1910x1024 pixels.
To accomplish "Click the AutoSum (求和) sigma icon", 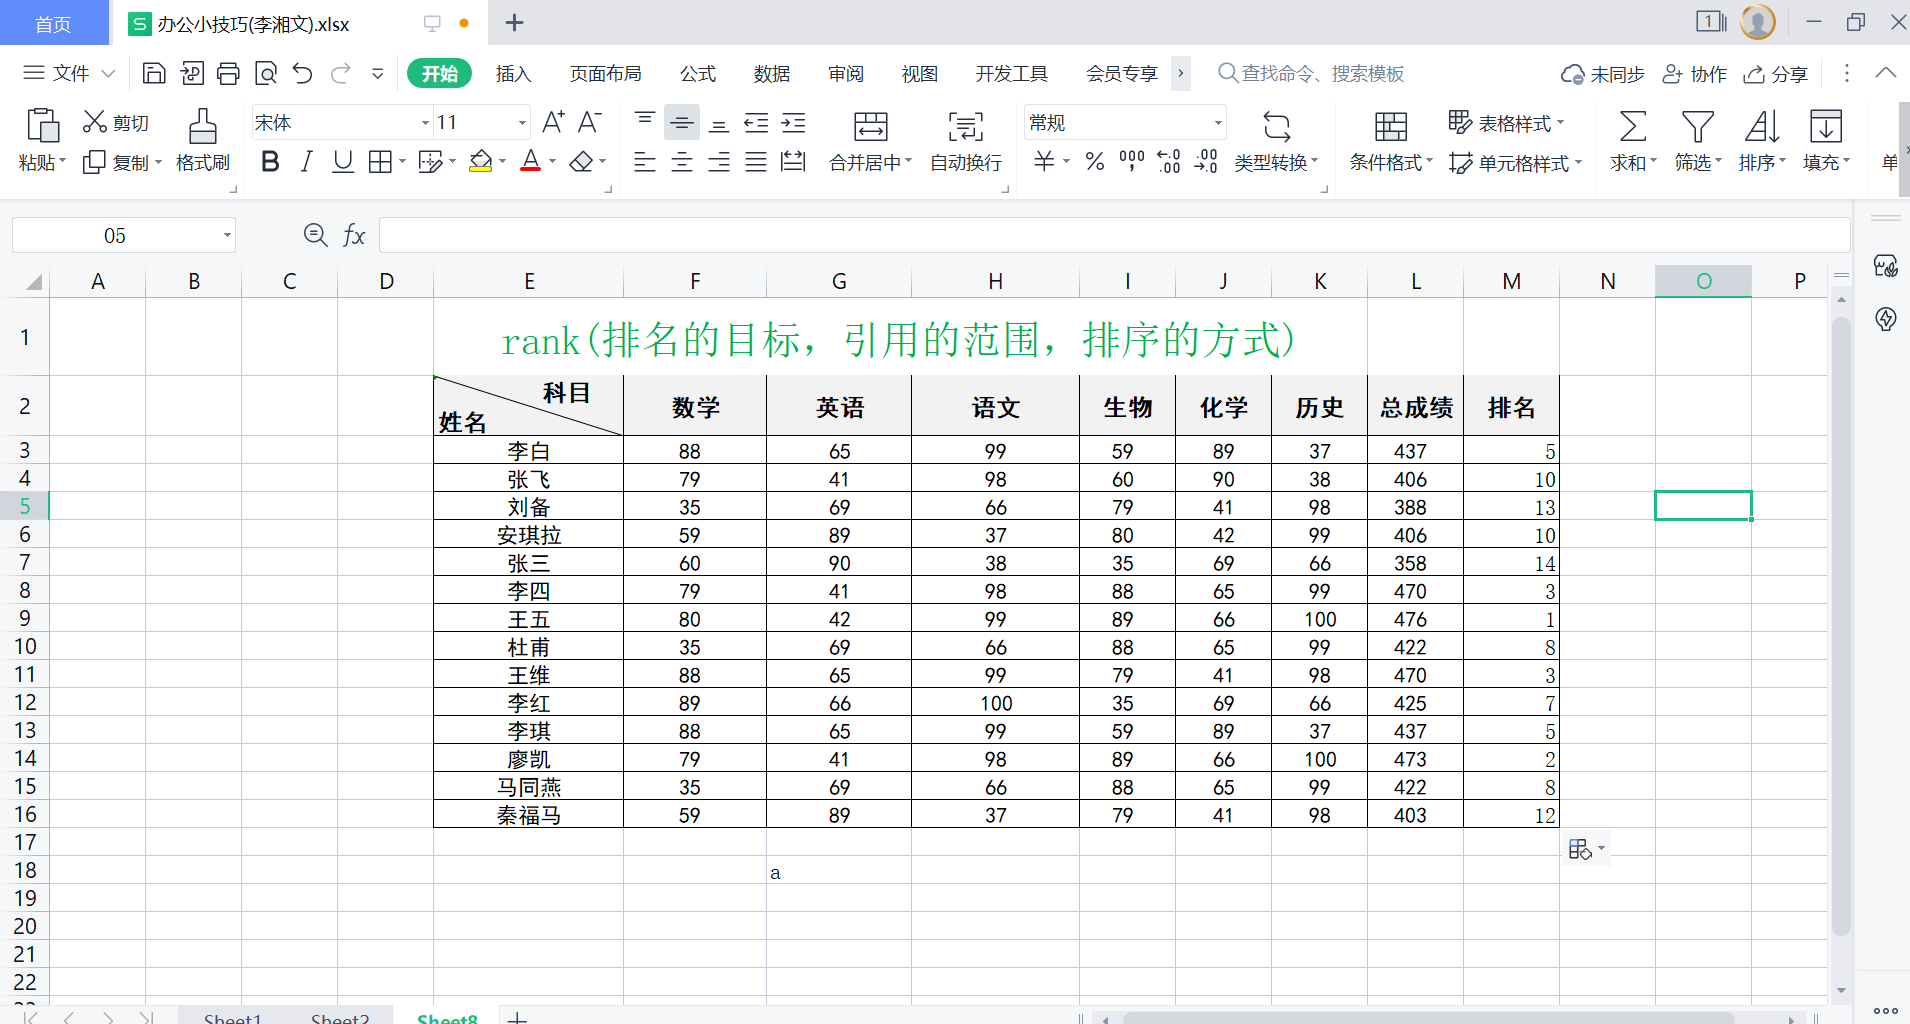I will pos(1632,127).
